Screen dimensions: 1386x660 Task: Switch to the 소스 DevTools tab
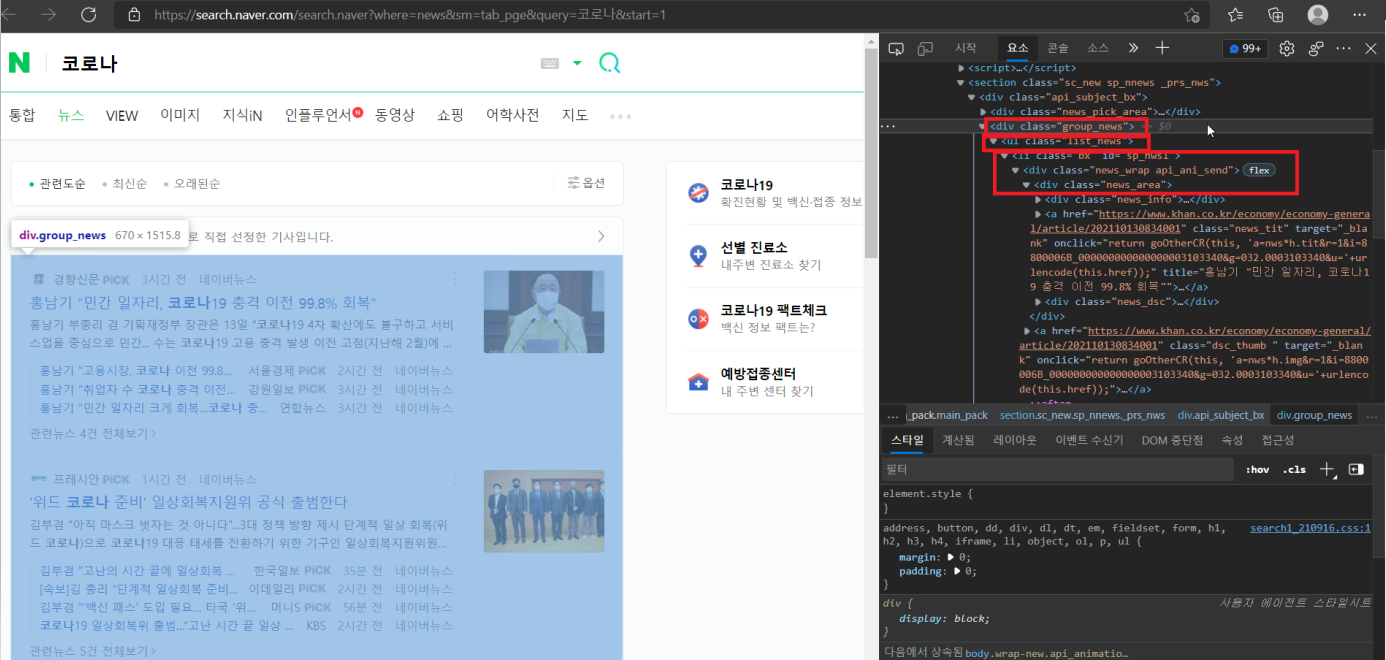point(1098,48)
